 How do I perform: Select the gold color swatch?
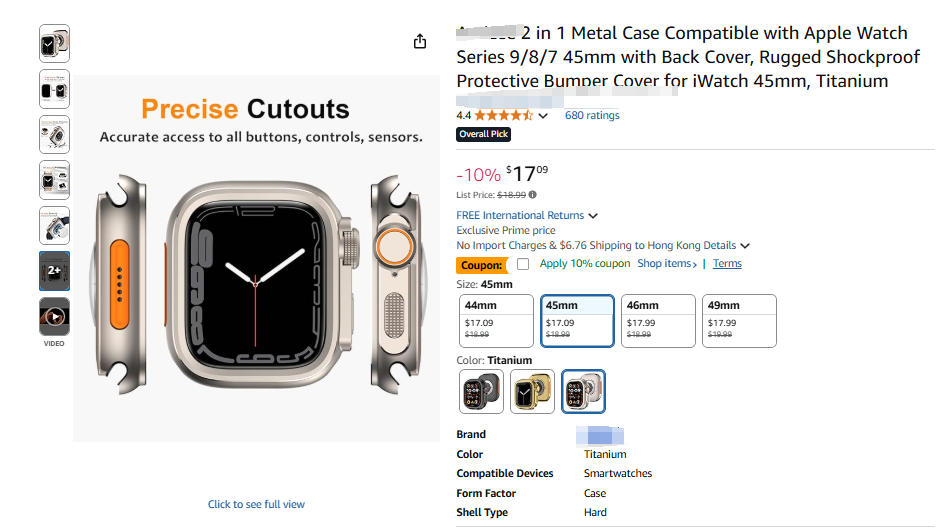point(532,391)
